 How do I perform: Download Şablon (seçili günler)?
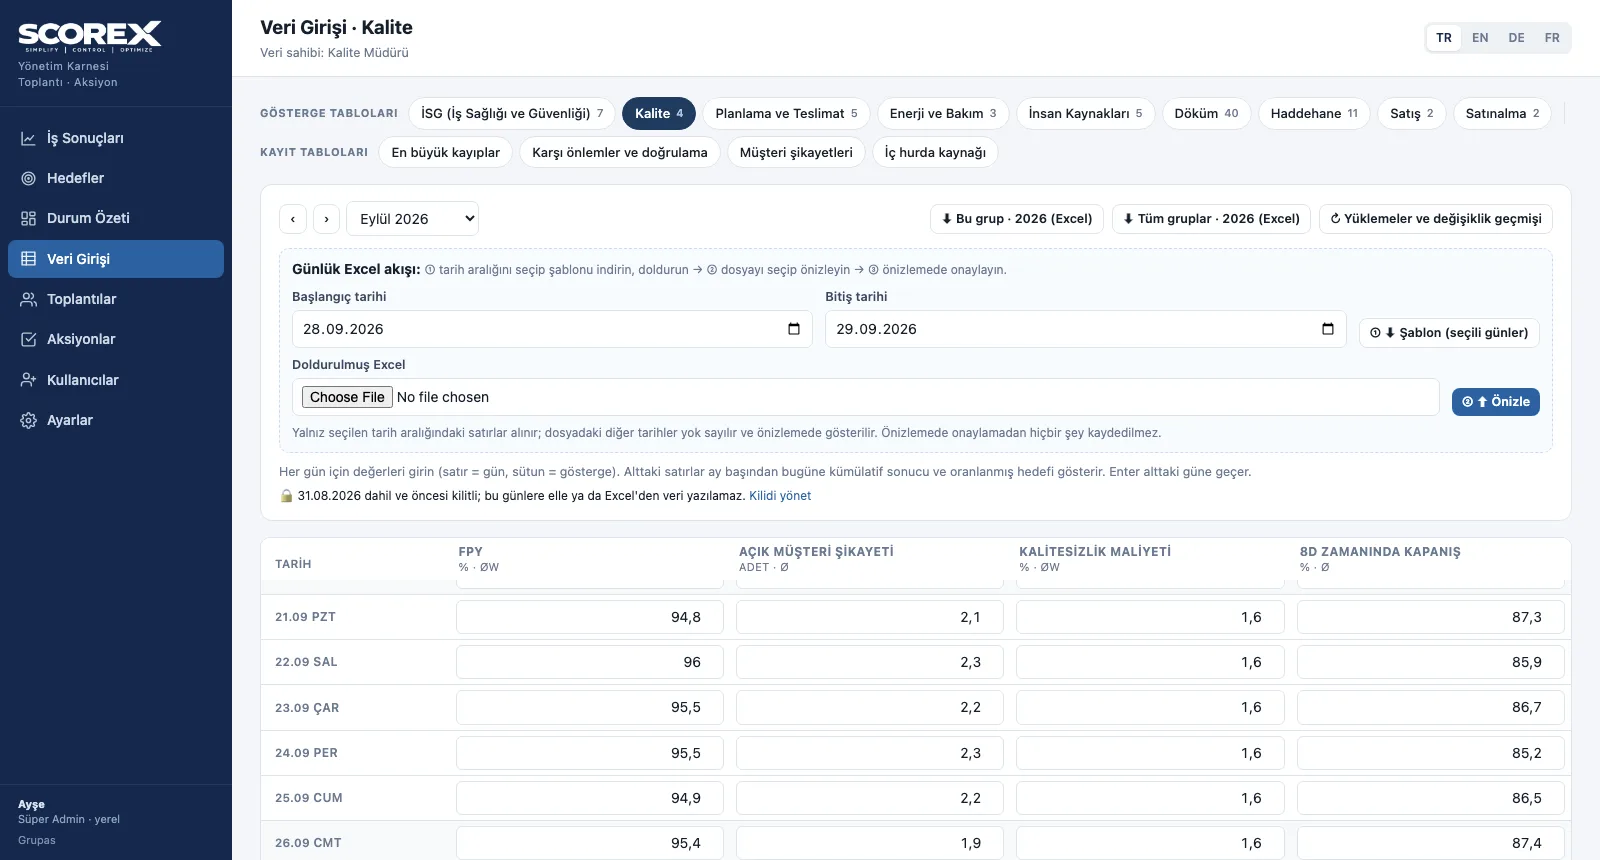1449,333
